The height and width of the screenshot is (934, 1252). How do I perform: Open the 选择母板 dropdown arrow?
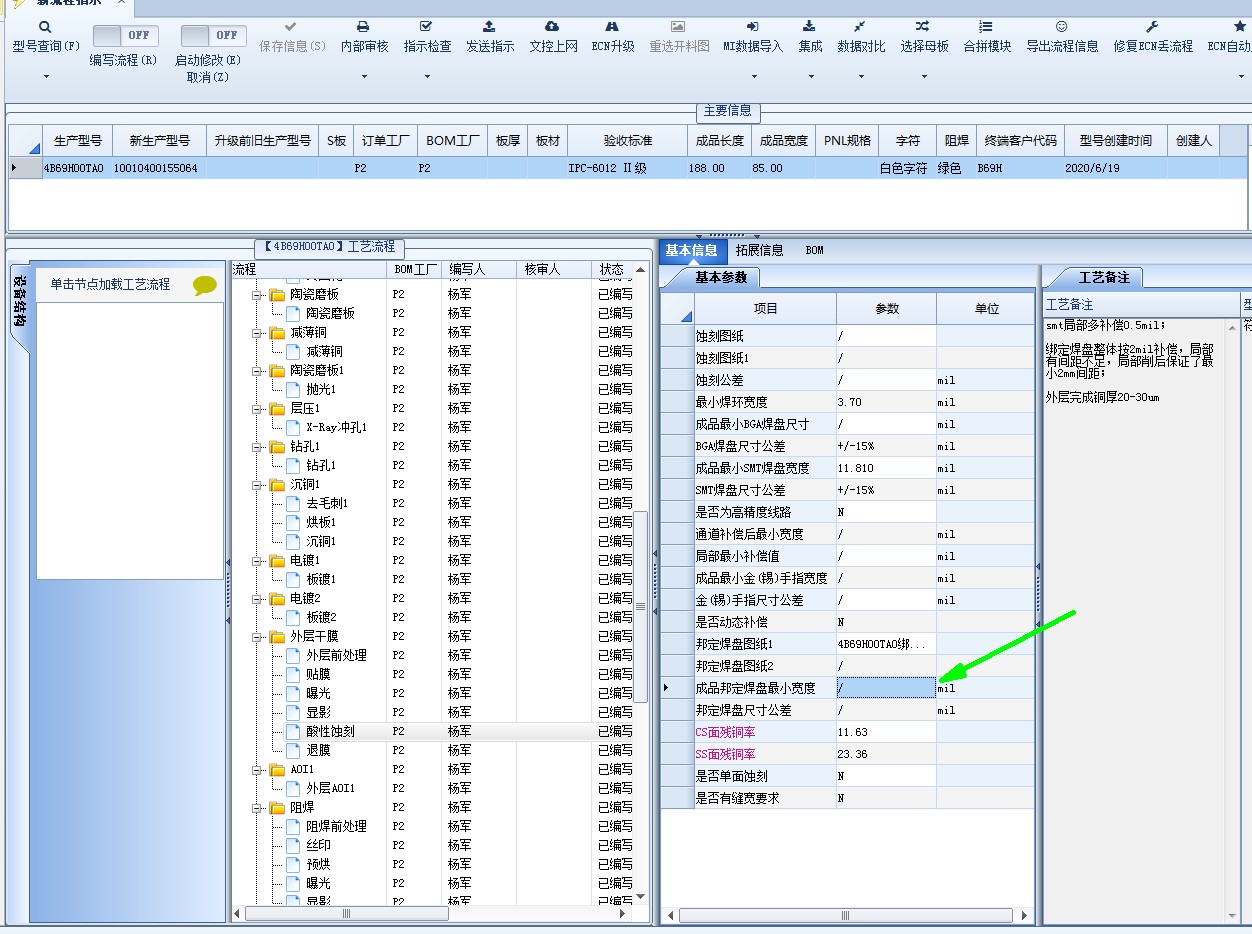point(923,77)
